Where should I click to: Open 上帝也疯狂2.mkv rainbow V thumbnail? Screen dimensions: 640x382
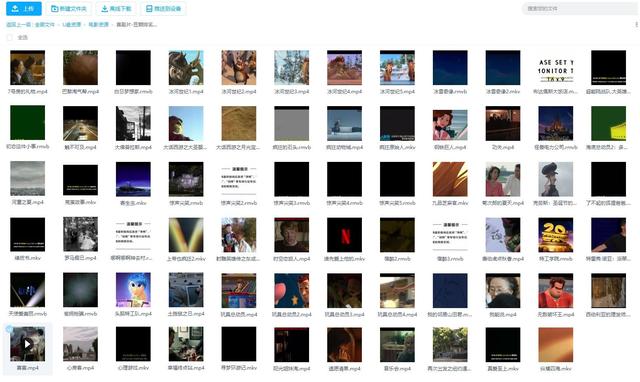[186, 235]
